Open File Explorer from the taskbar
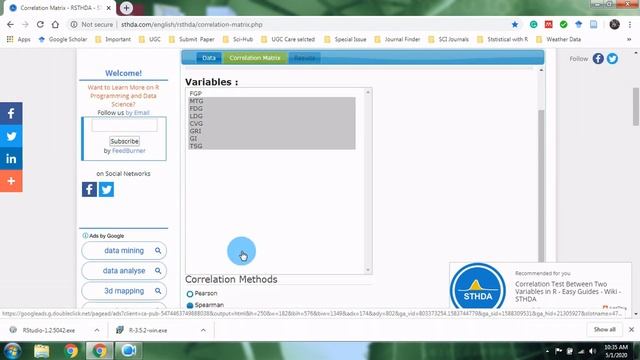This screenshot has width=640, height=360. (x=41, y=351)
